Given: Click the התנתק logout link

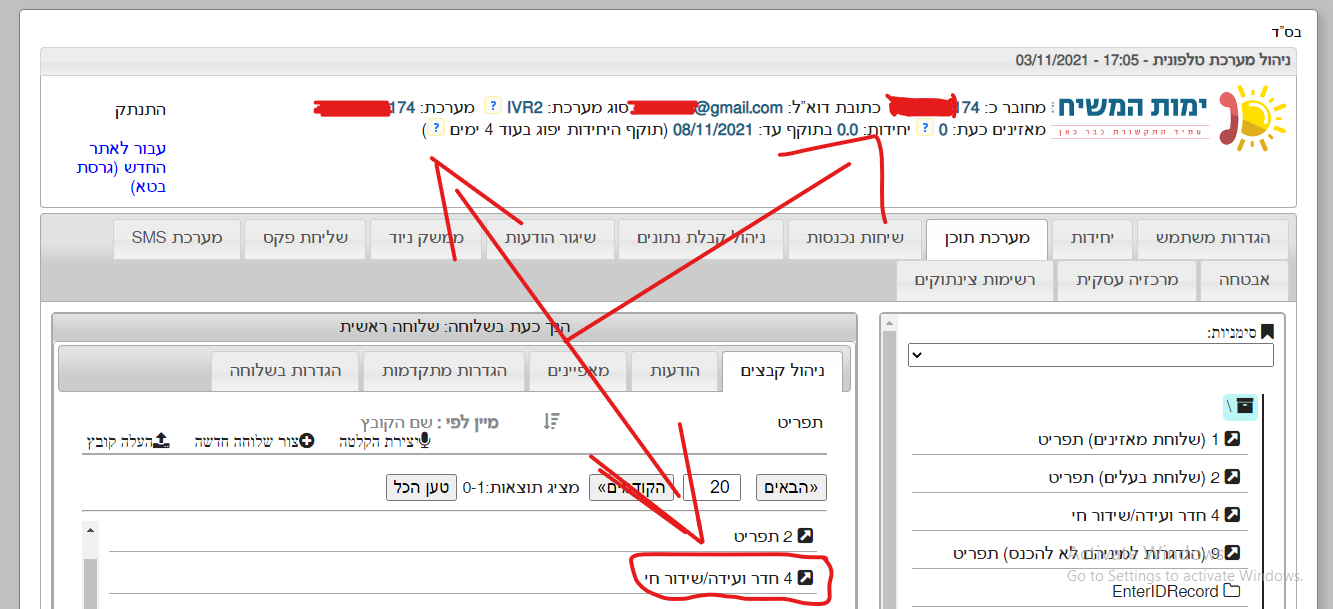Looking at the screenshot, I should click(140, 109).
